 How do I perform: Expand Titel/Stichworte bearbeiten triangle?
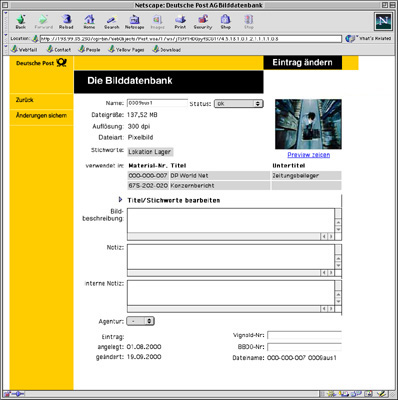(120, 200)
